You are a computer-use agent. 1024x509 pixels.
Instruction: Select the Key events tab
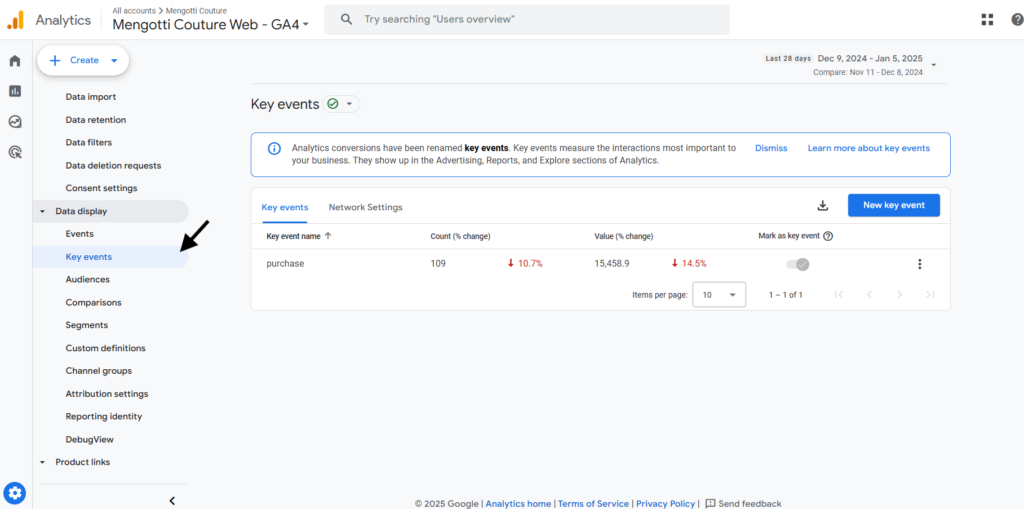(x=285, y=207)
